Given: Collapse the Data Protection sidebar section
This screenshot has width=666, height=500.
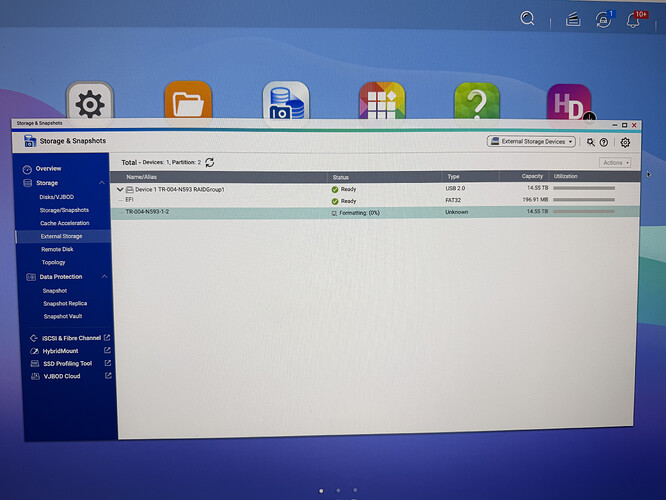Looking at the screenshot, I should coord(104,277).
